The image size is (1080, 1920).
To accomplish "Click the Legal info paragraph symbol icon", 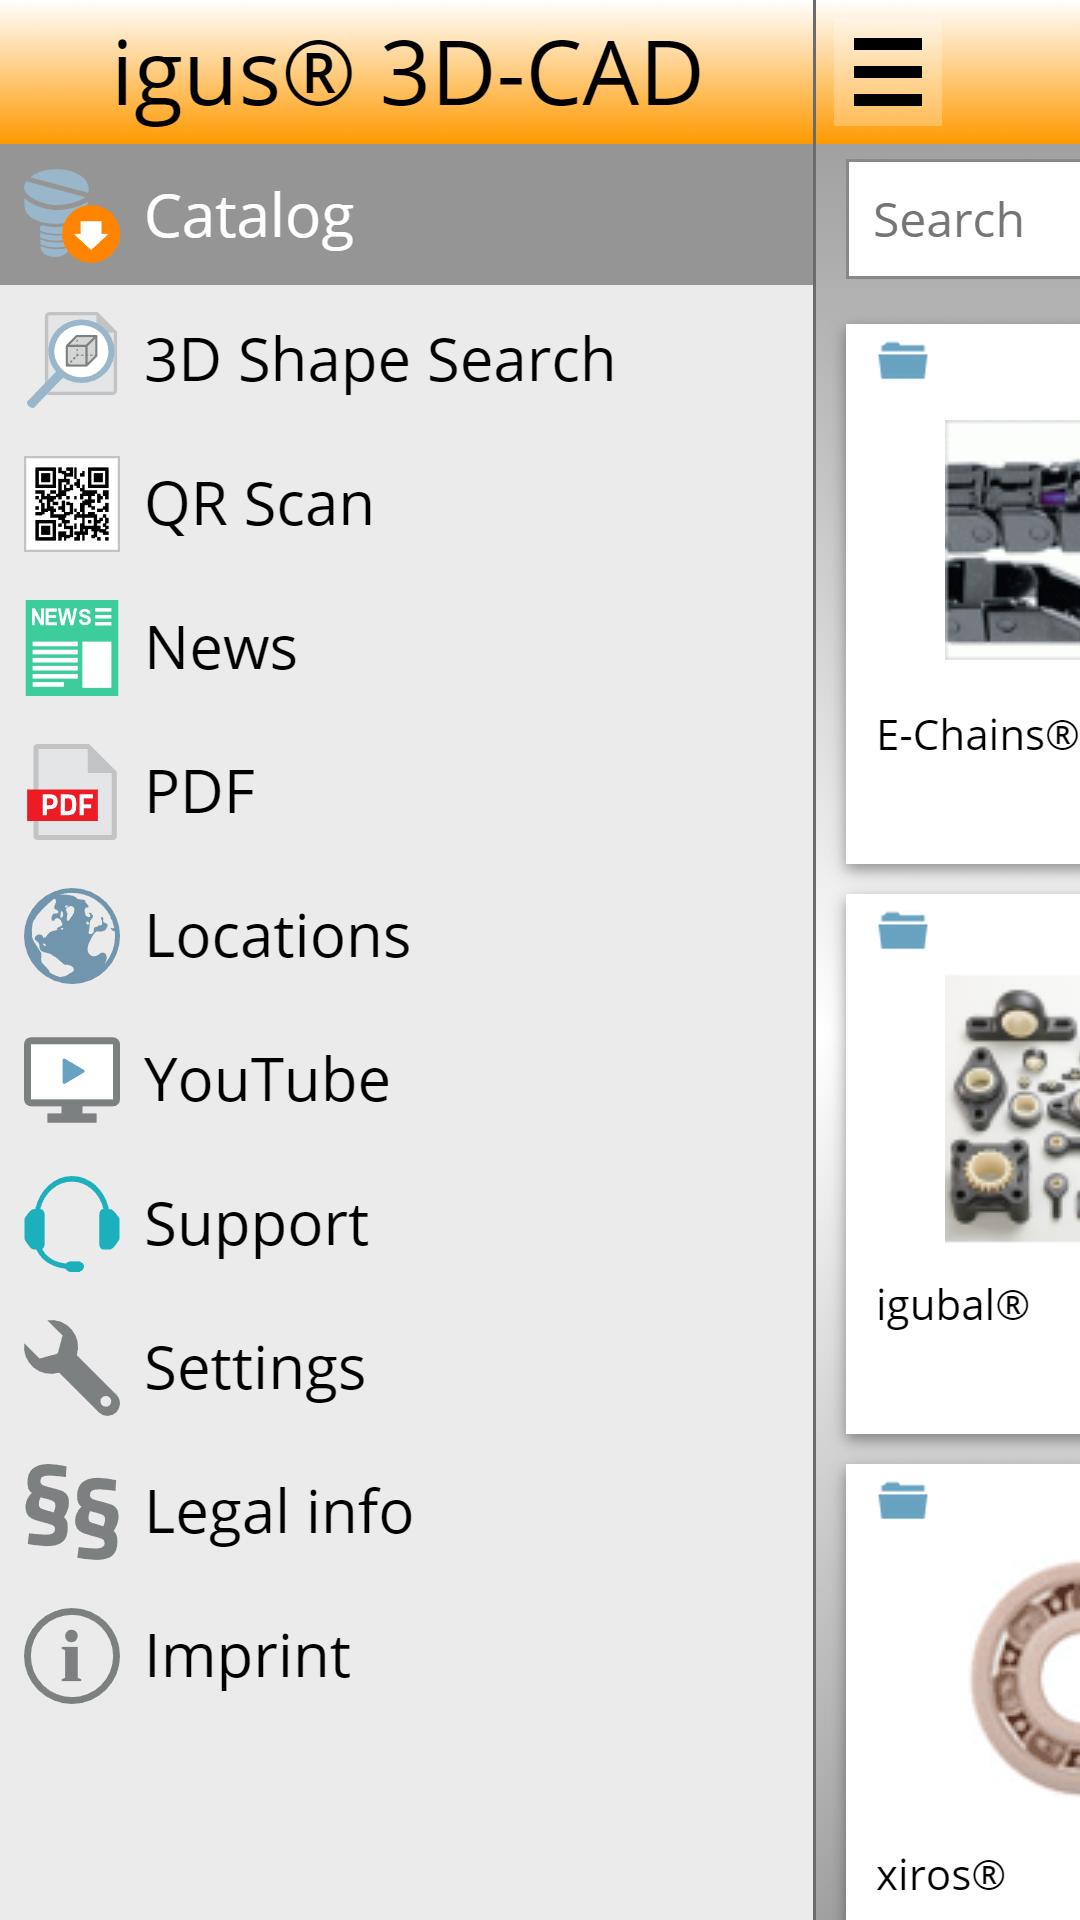I will click(x=72, y=1512).
